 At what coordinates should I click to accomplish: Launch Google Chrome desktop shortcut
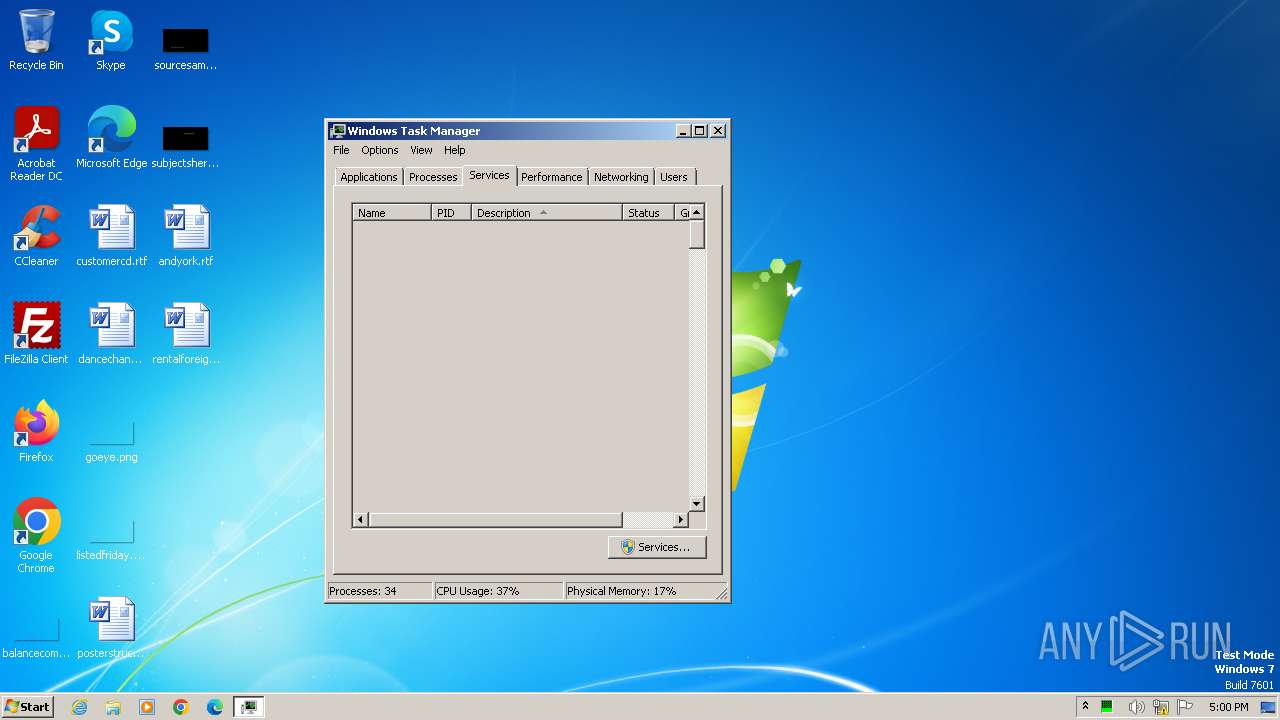36,536
